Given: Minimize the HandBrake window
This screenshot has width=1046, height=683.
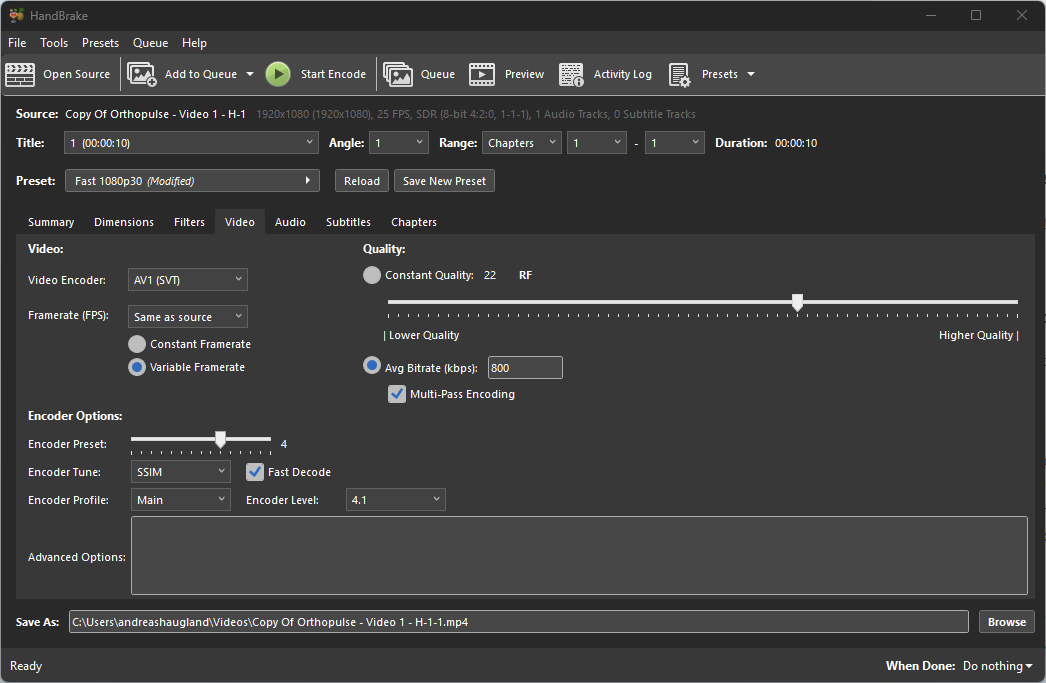Looking at the screenshot, I should point(931,15).
